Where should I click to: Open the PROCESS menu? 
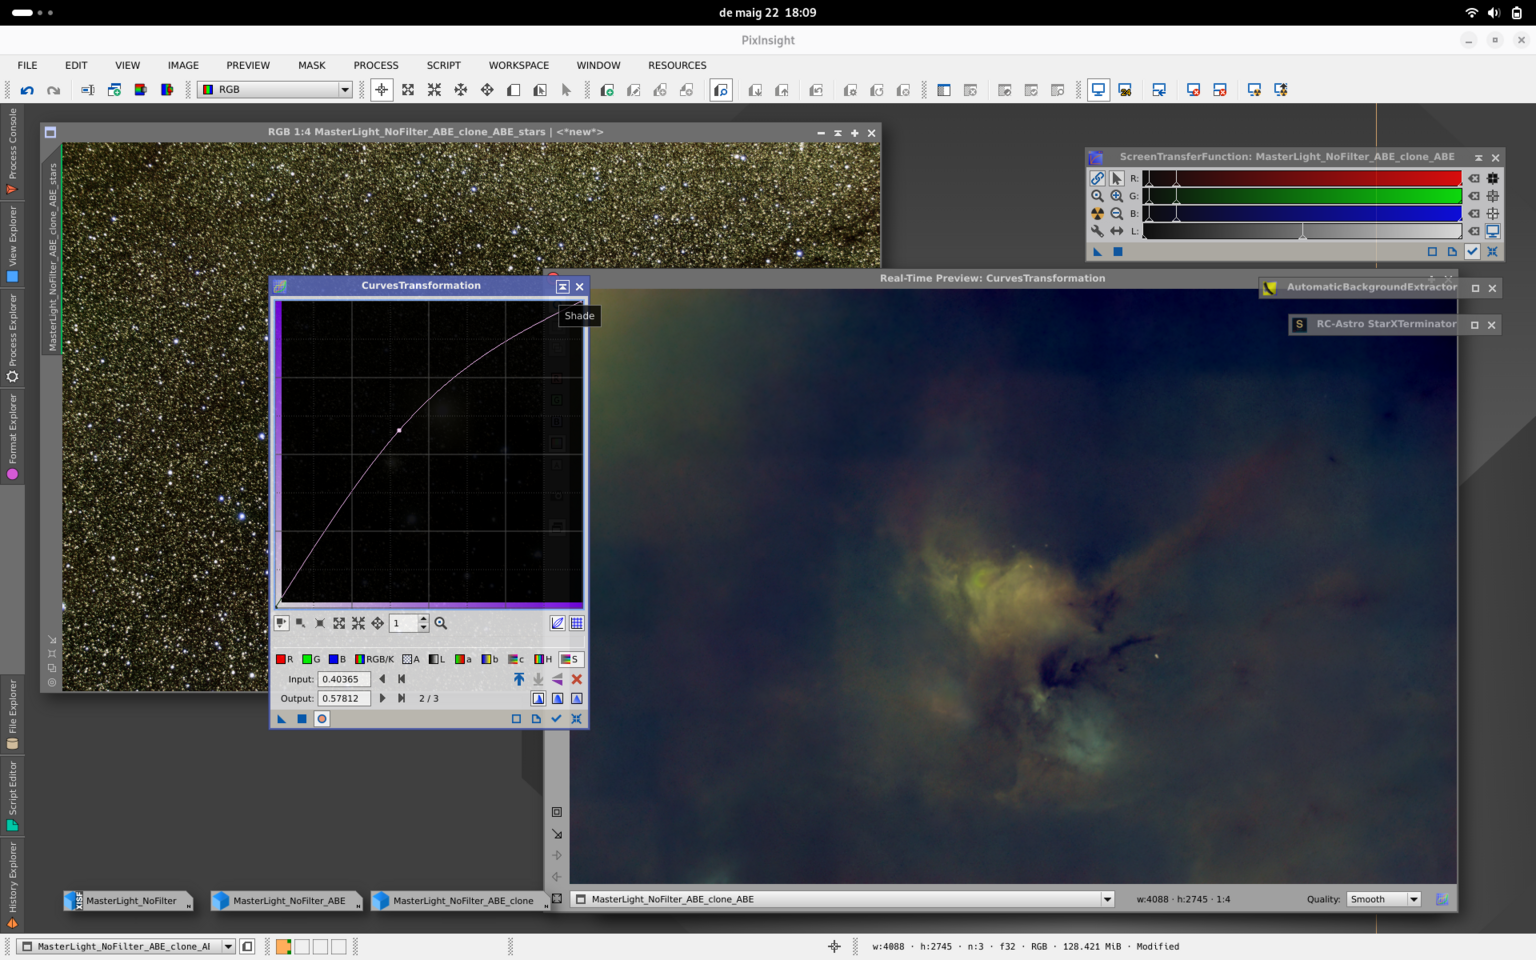pyautogui.click(x=376, y=65)
